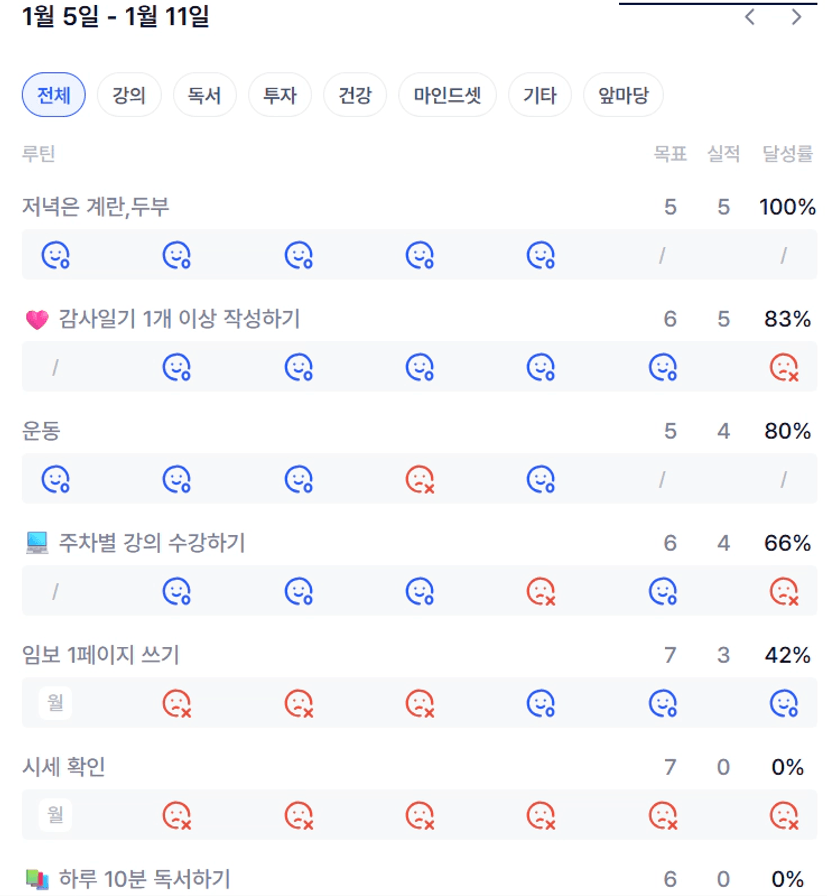Toggle the last sad face in 주차별 강의 row
The image size is (827, 896).
coord(784,592)
